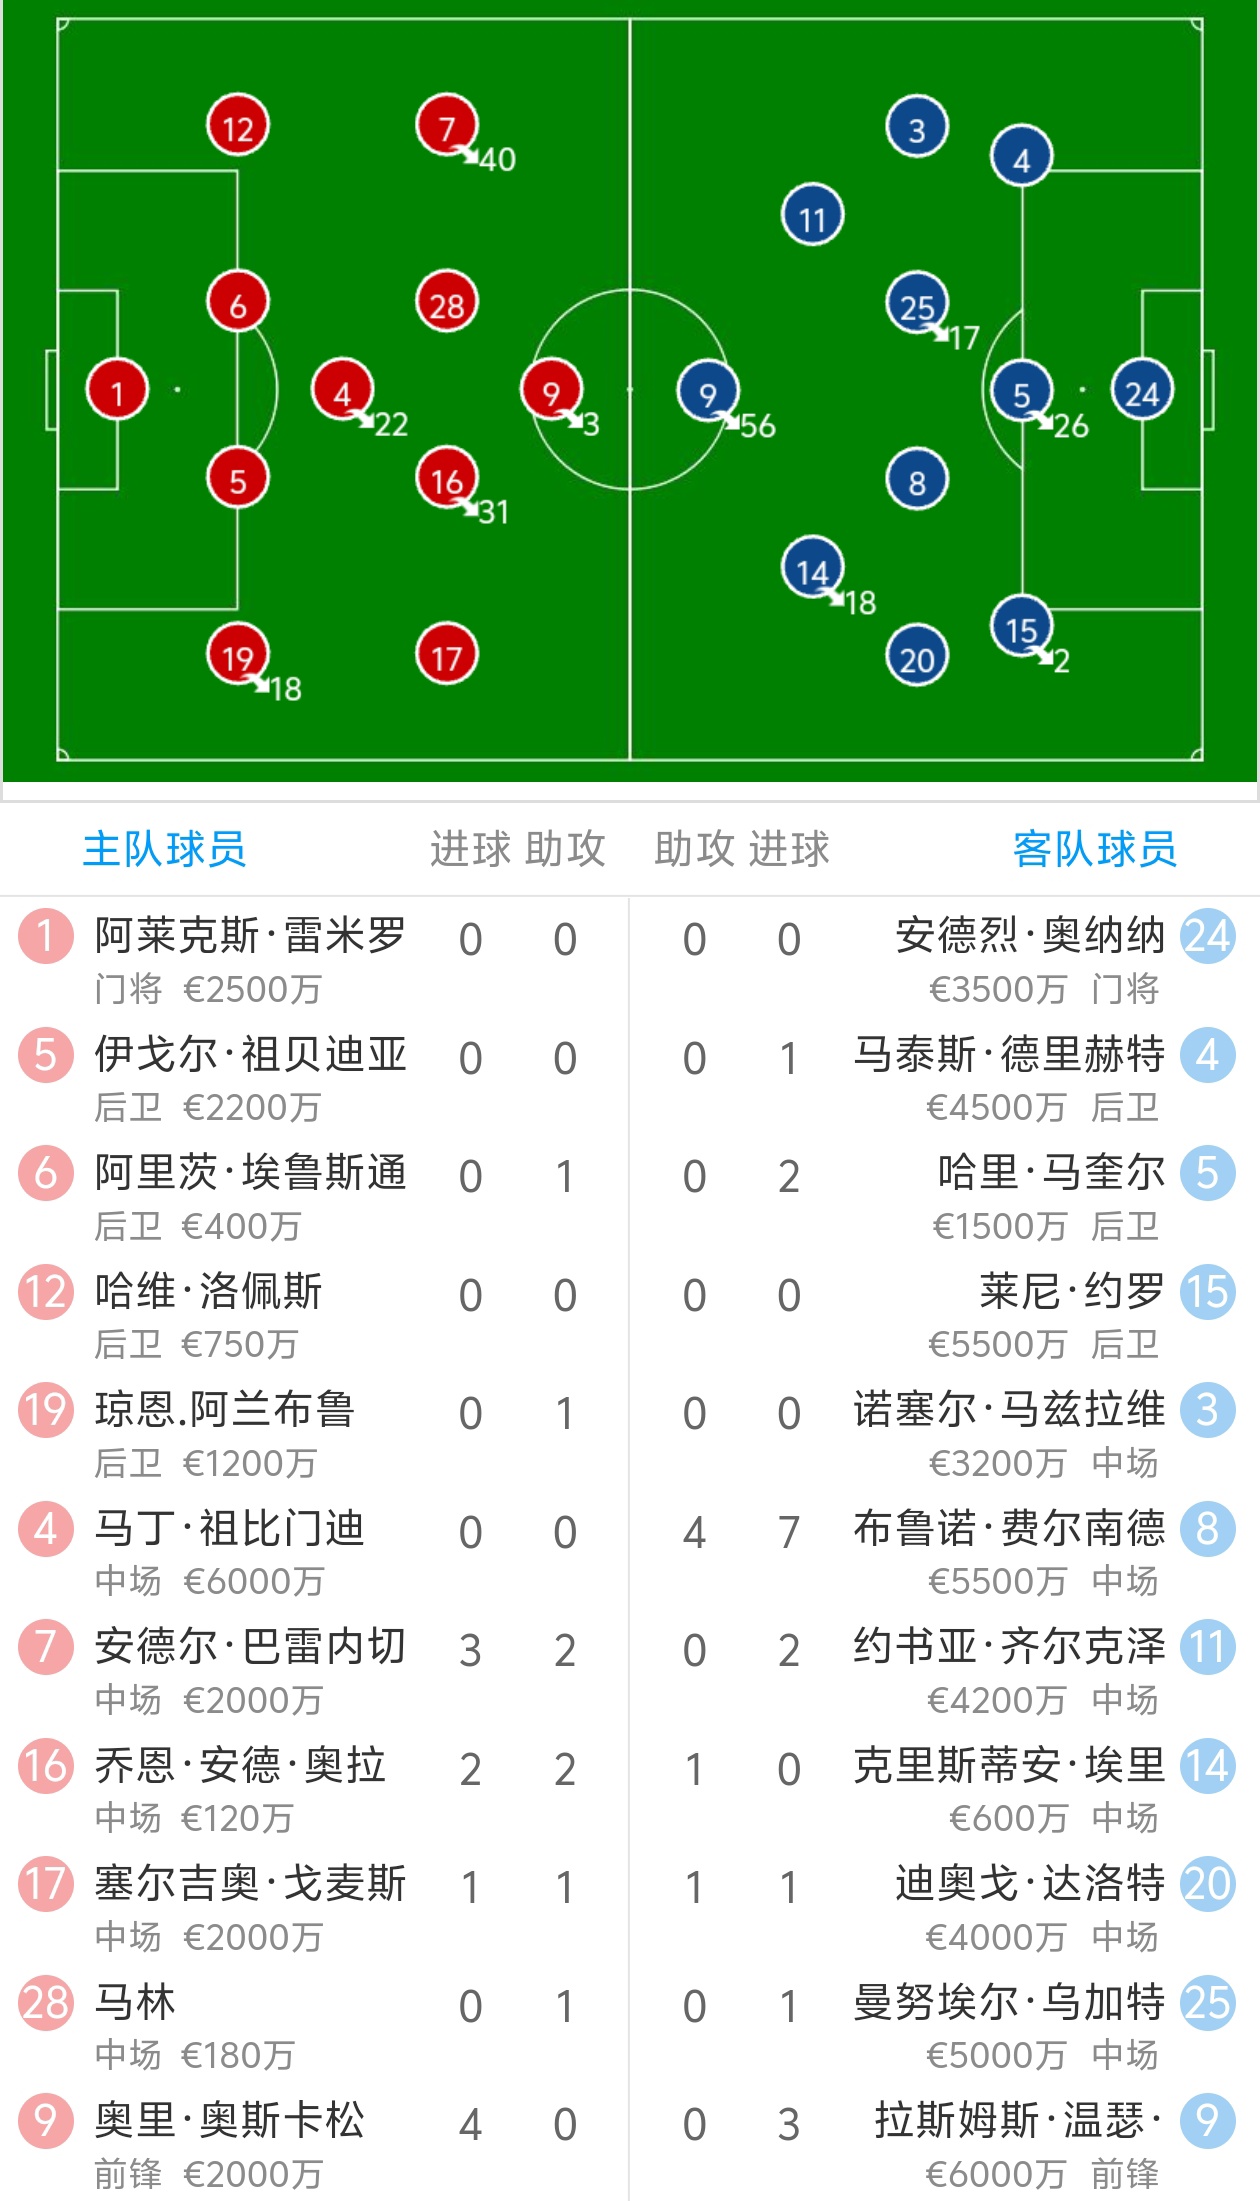Tap the light-blue number 25 badge beside 曼努埃尔·乌加特
This screenshot has width=1260, height=2201.
pyautogui.click(x=1207, y=2003)
